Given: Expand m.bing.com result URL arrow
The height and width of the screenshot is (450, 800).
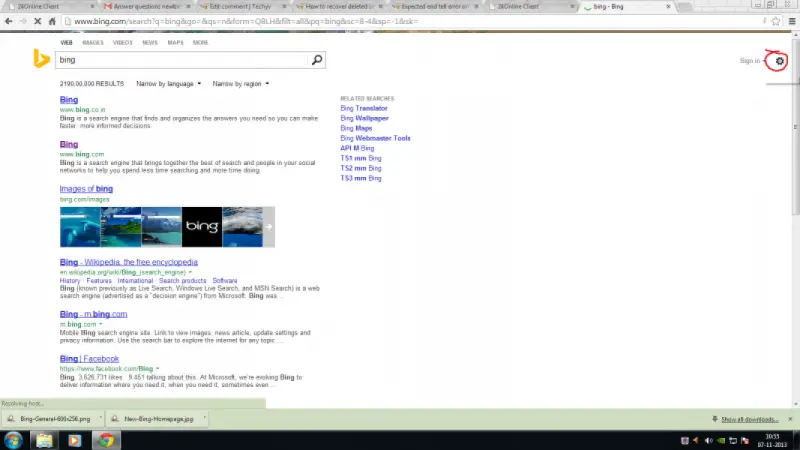Looking at the screenshot, I should coord(101,324).
